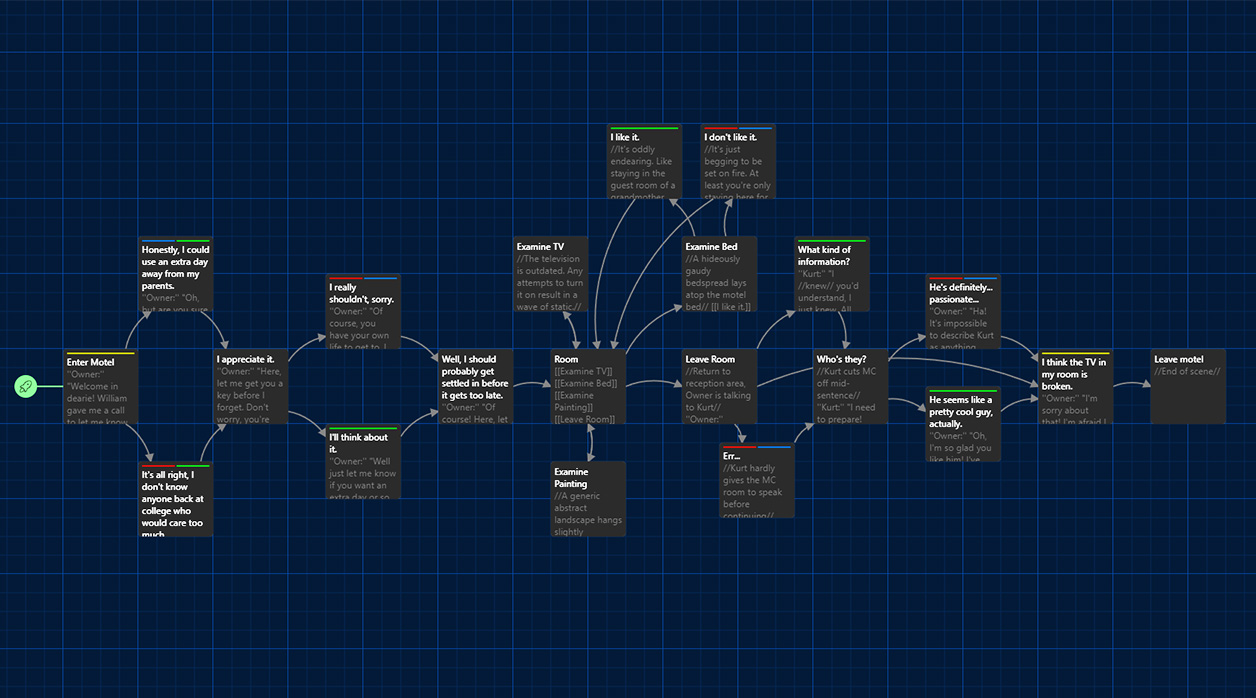Screen dimensions: 1256x698
Task: Select the 'It's all right' passage node
Action: click(176, 500)
